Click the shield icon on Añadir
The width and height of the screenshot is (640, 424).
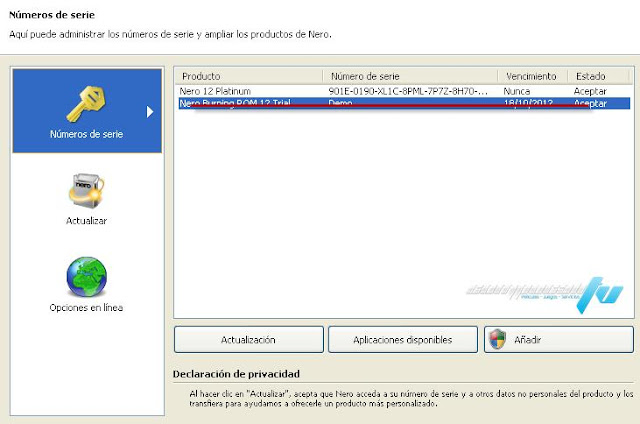pyautogui.click(x=498, y=340)
